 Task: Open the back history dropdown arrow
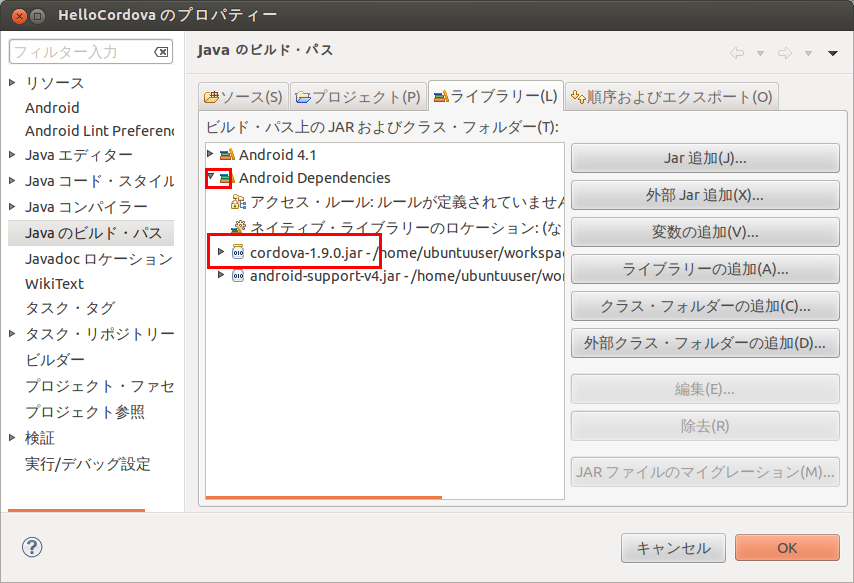(760, 53)
